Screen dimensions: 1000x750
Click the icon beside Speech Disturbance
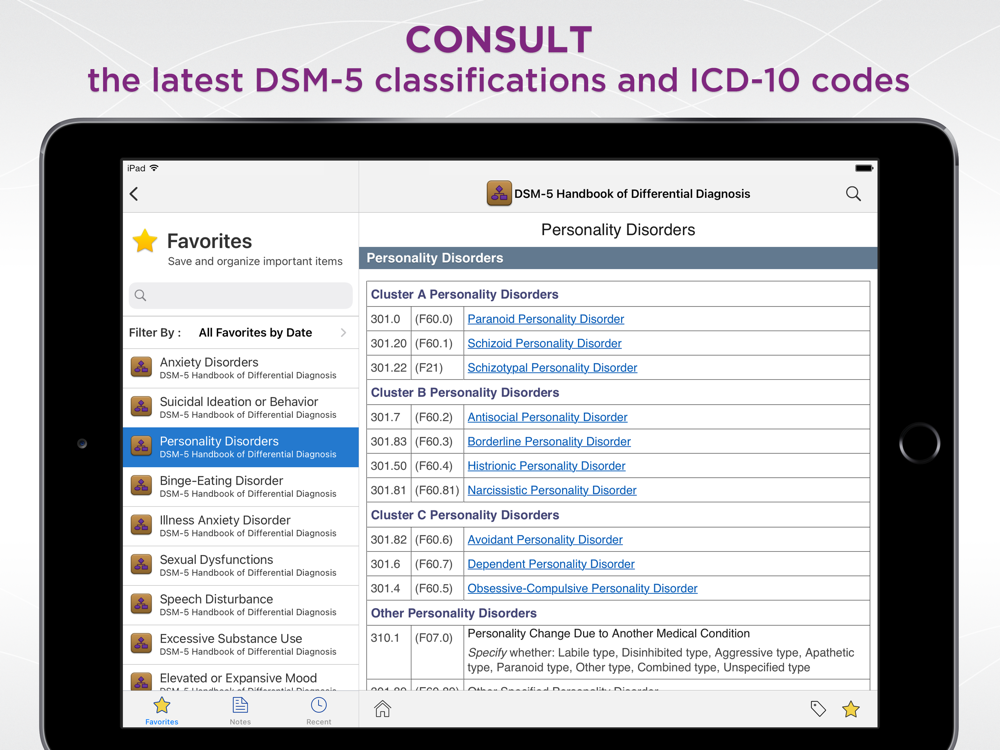pyautogui.click(x=142, y=604)
